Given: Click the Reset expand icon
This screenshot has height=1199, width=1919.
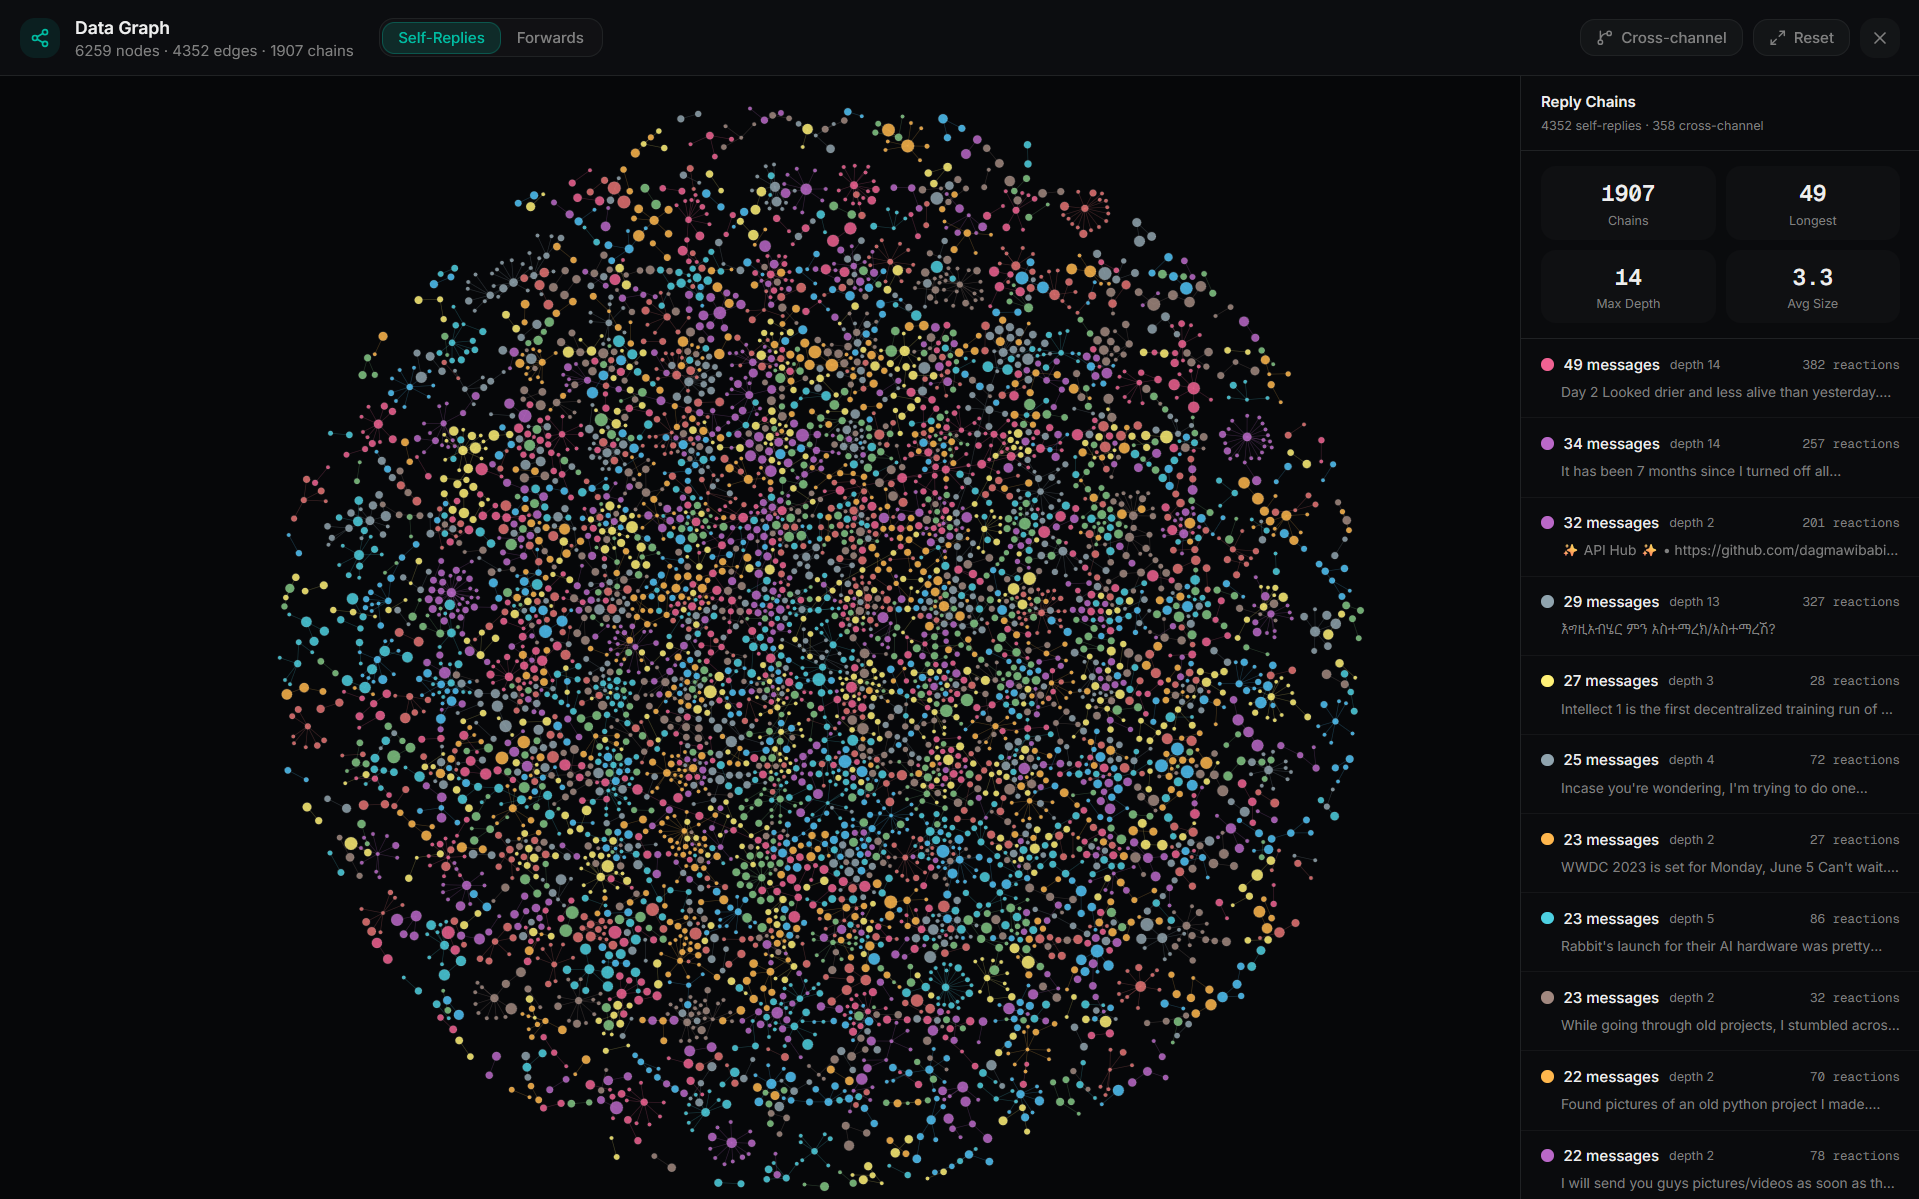Looking at the screenshot, I should point(1777,38).
